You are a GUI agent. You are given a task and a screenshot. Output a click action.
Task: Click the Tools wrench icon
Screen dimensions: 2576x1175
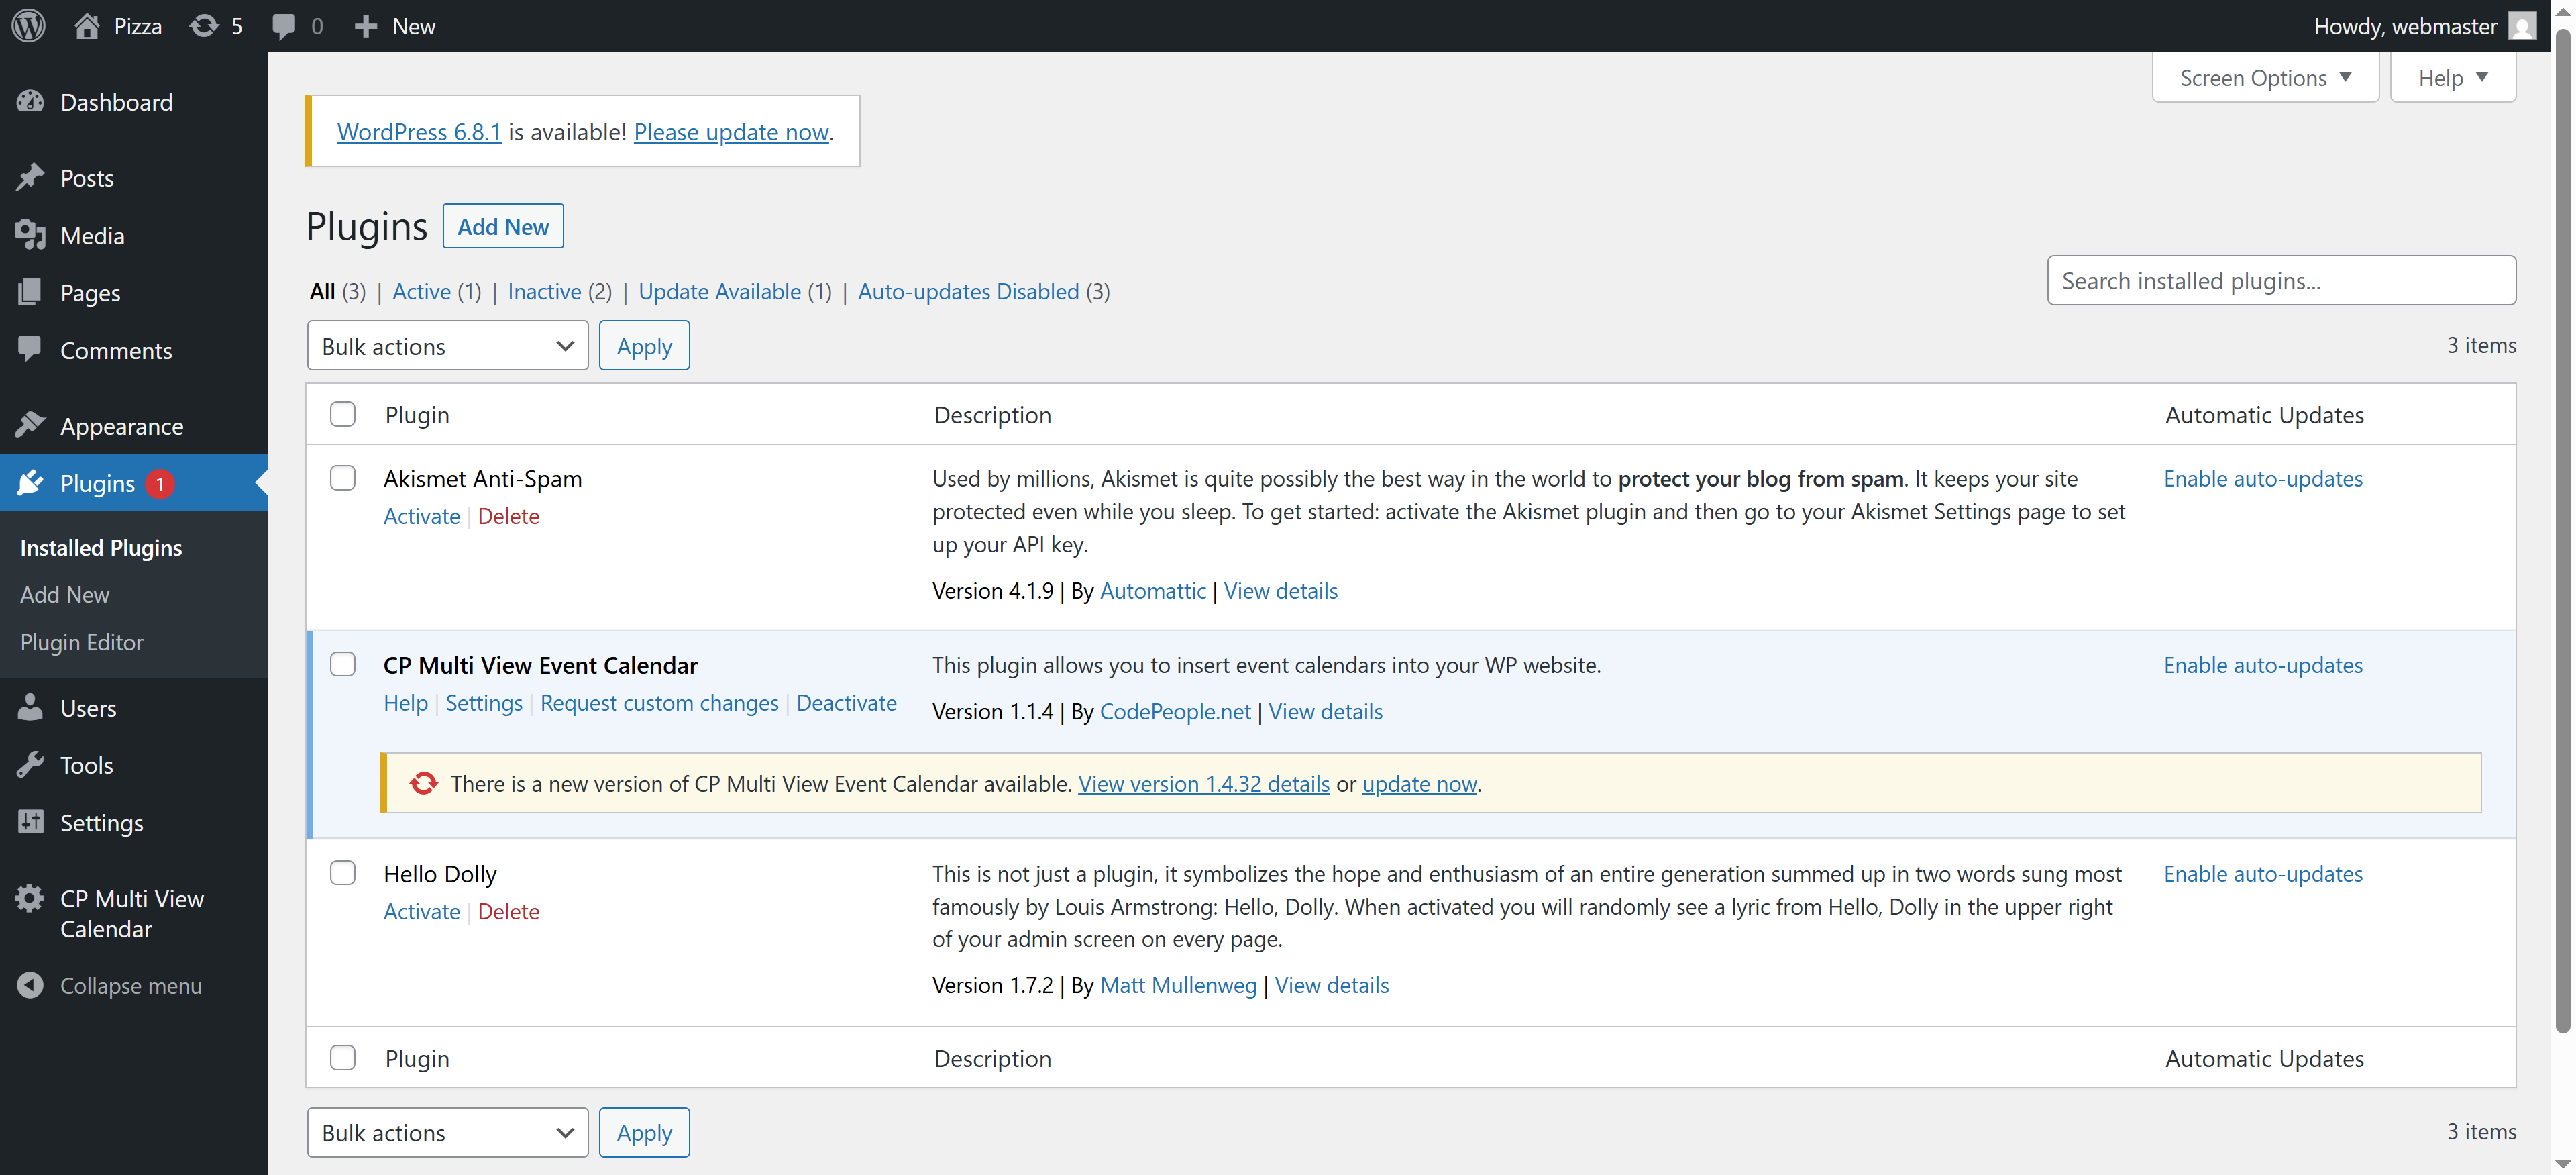[30, 765]
